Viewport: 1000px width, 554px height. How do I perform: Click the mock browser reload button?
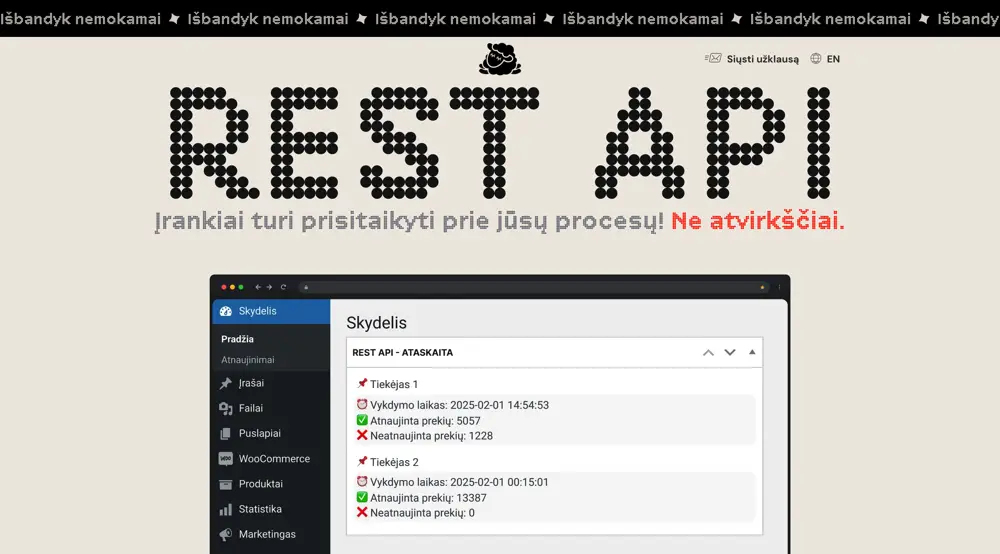click(x=283, y=287)
